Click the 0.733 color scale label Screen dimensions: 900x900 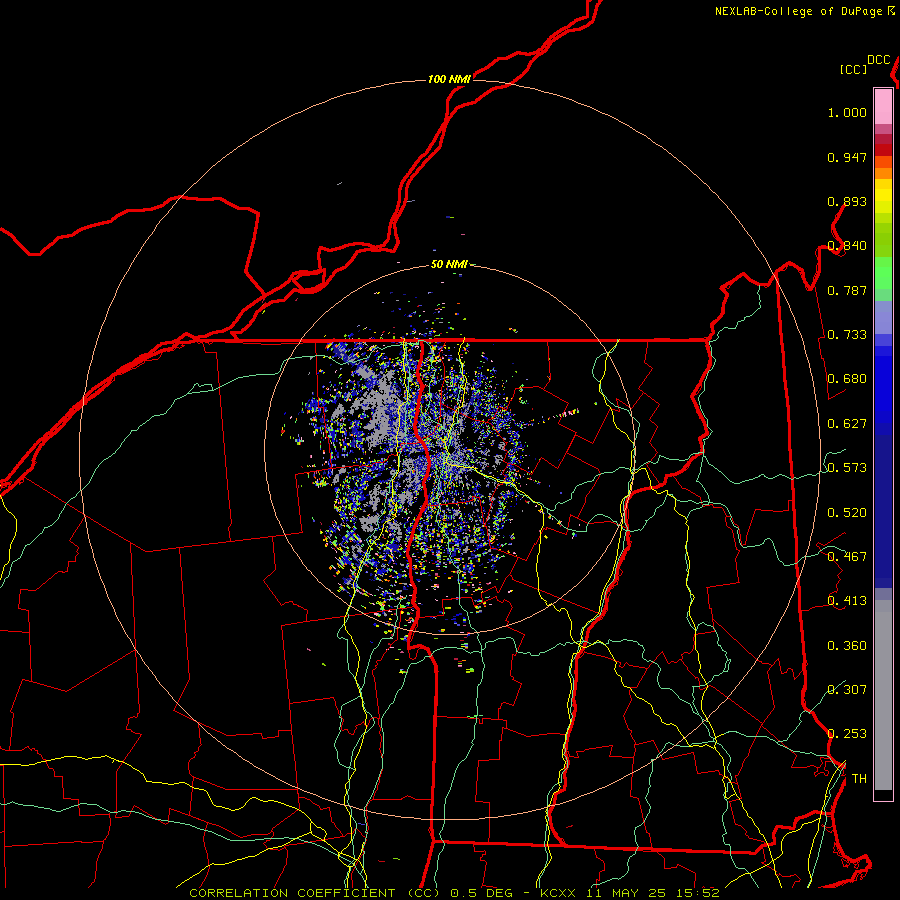pos(847,335)
